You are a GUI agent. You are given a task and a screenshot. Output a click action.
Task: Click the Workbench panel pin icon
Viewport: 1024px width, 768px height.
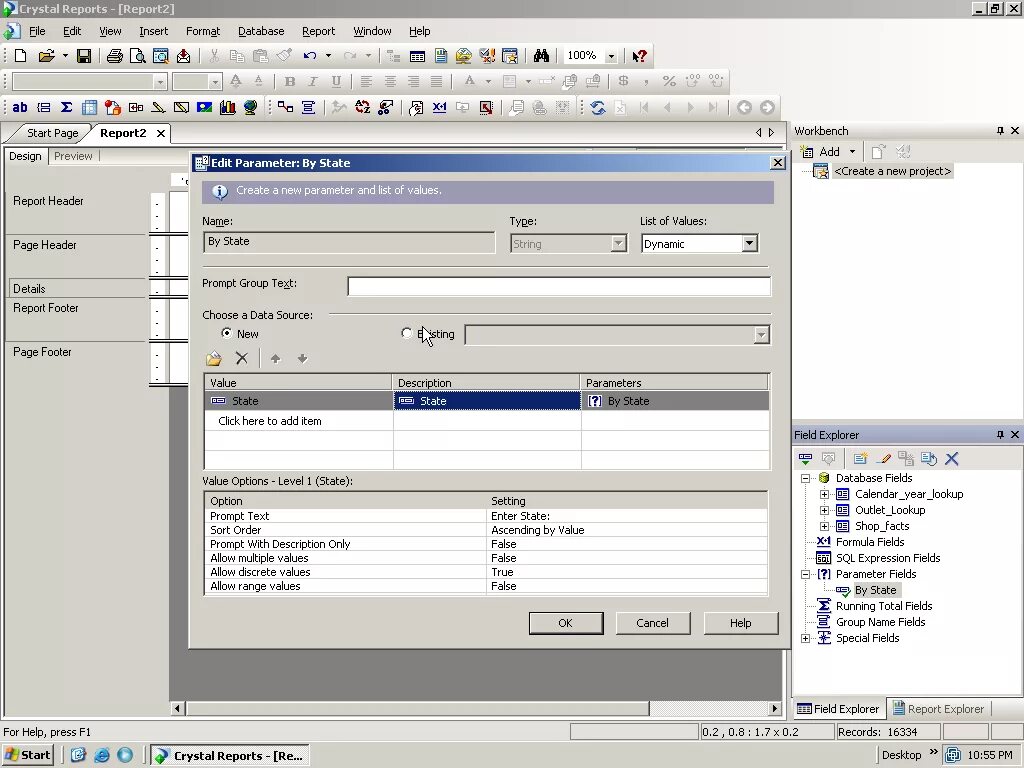[1000, 131]
